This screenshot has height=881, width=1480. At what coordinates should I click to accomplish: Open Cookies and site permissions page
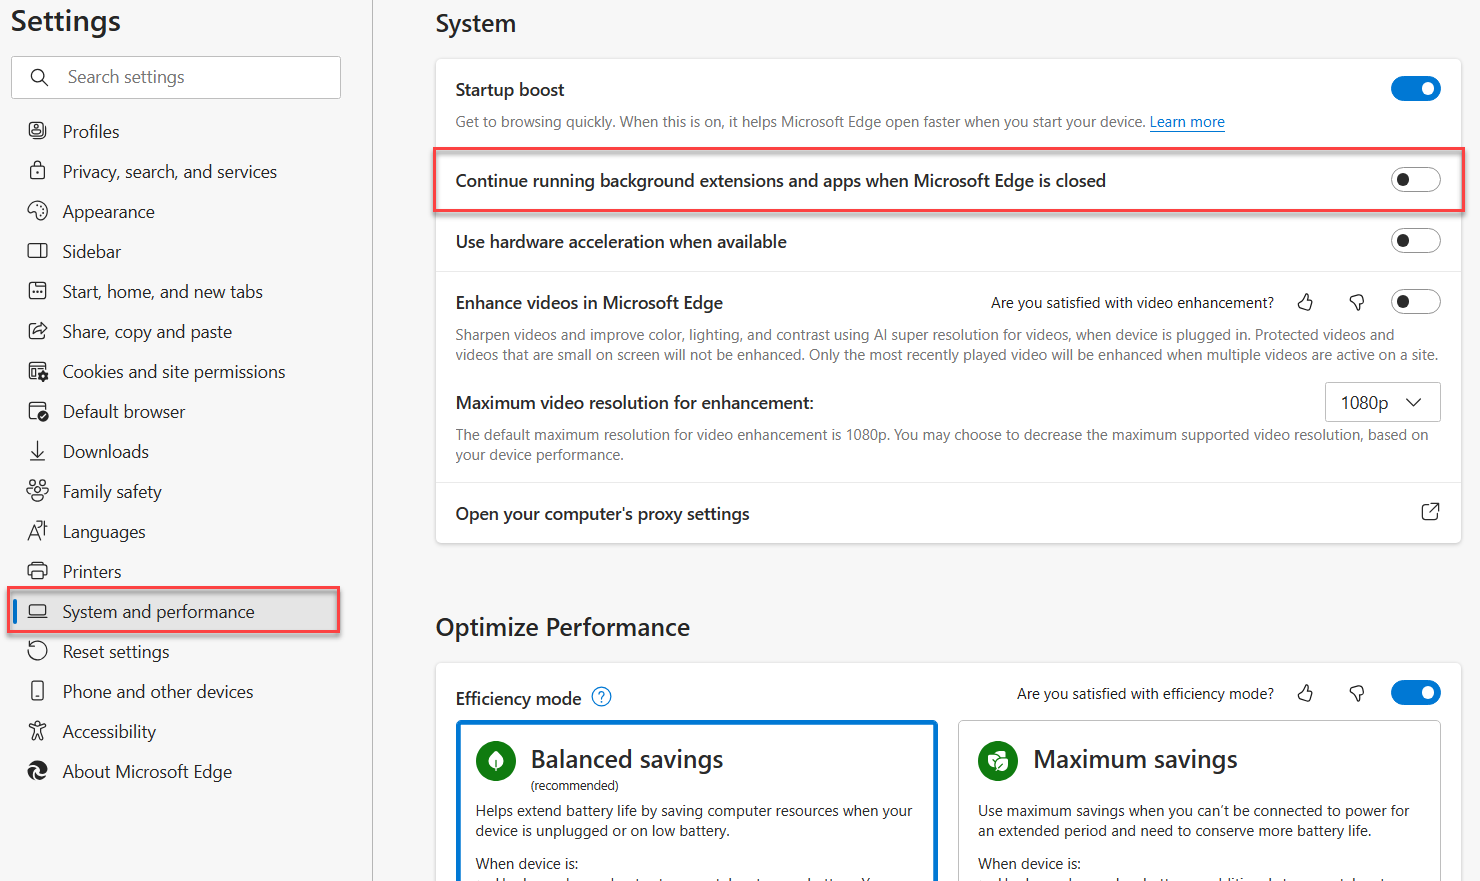pos(175,371)
